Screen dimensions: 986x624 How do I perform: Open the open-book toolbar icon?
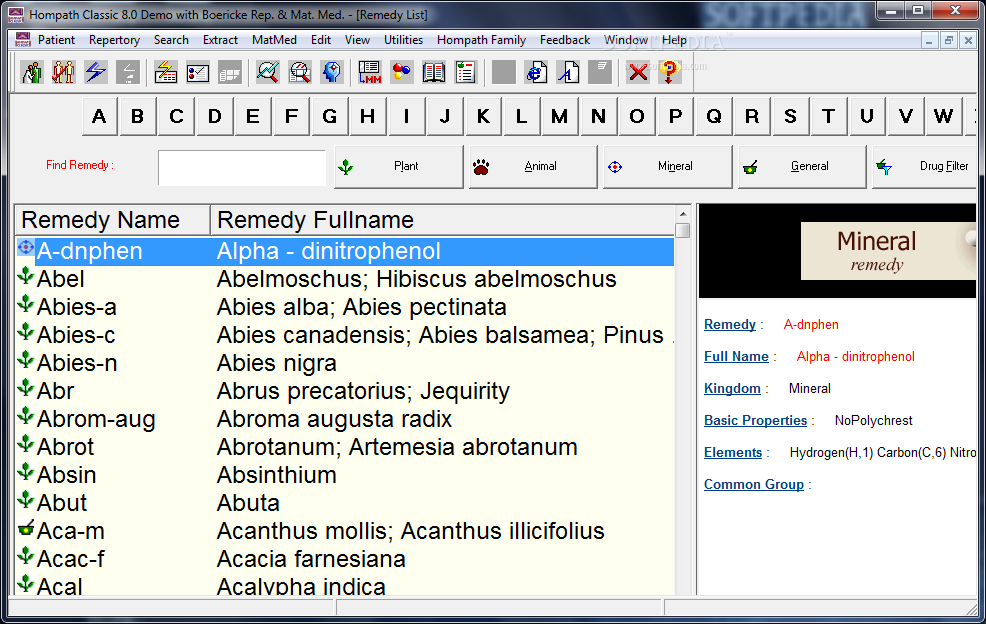434,72
